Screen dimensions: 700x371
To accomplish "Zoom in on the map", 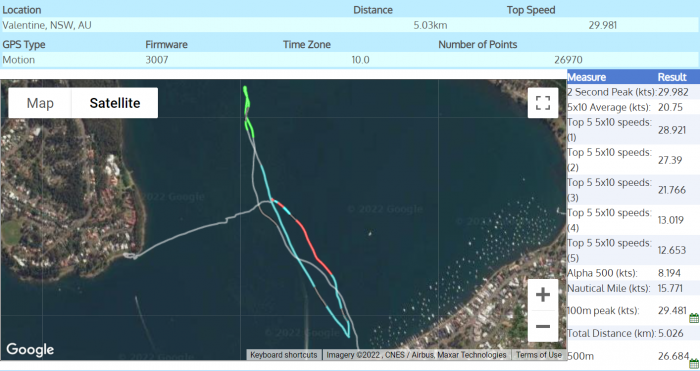I will click(542, 295).
